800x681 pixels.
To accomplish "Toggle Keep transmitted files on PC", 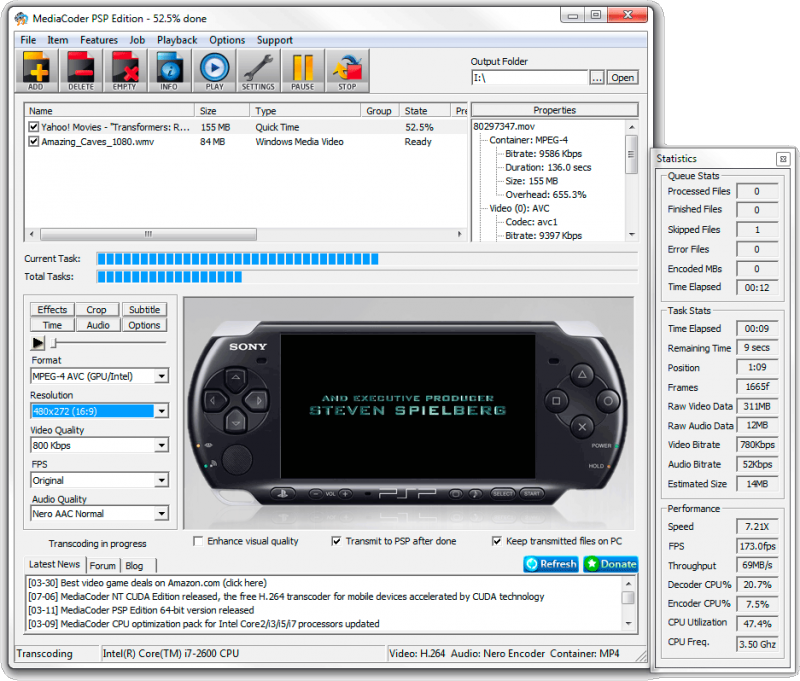I will [x=496, y=541].
